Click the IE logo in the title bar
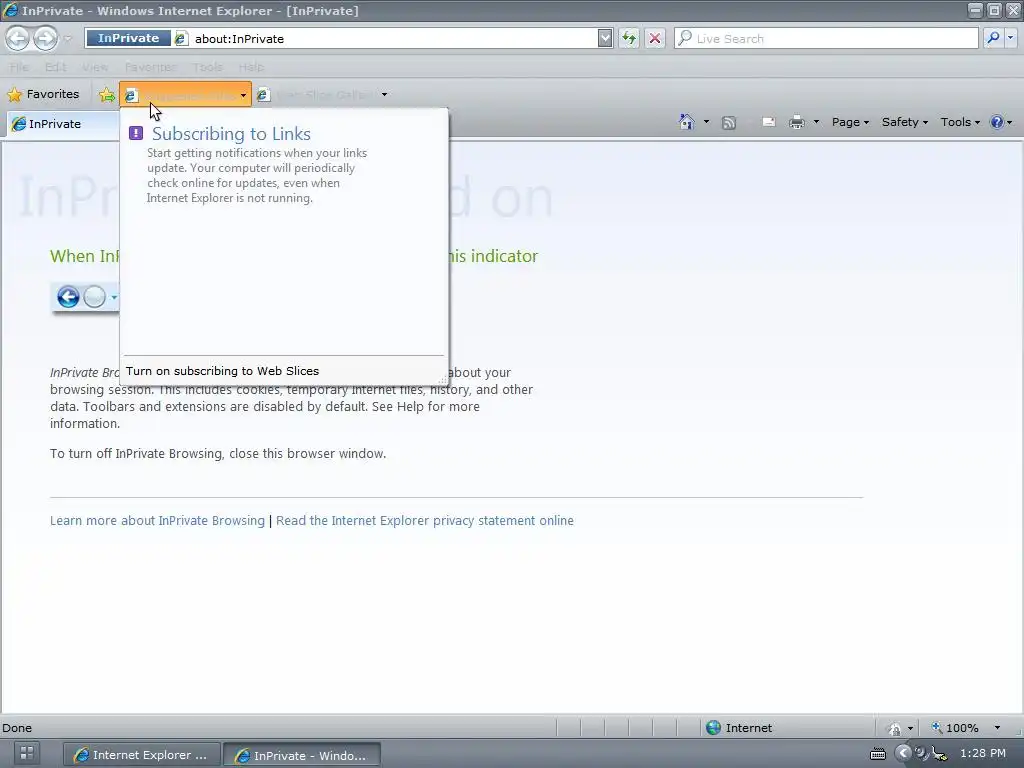The height and width of the screenshot is (768, 1024). coord(10,10)
